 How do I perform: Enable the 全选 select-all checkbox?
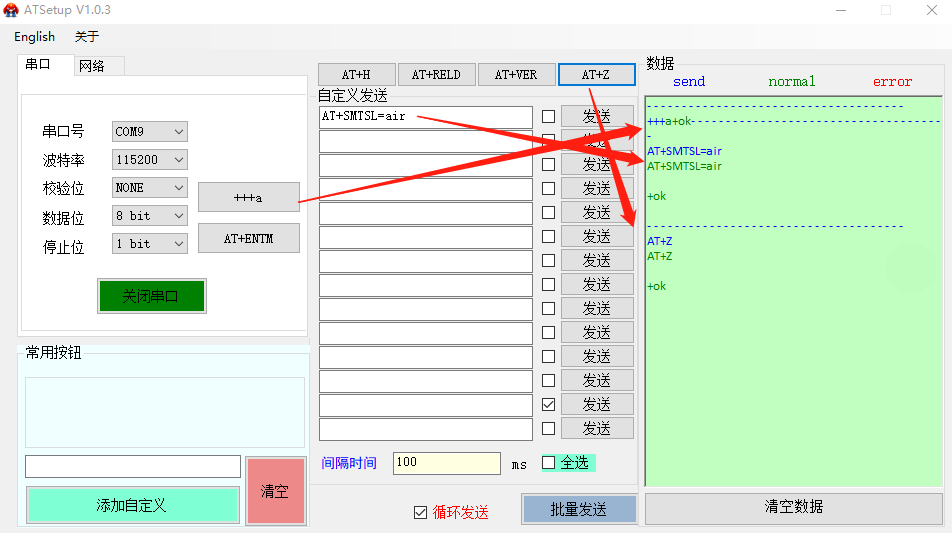point(548,462)
